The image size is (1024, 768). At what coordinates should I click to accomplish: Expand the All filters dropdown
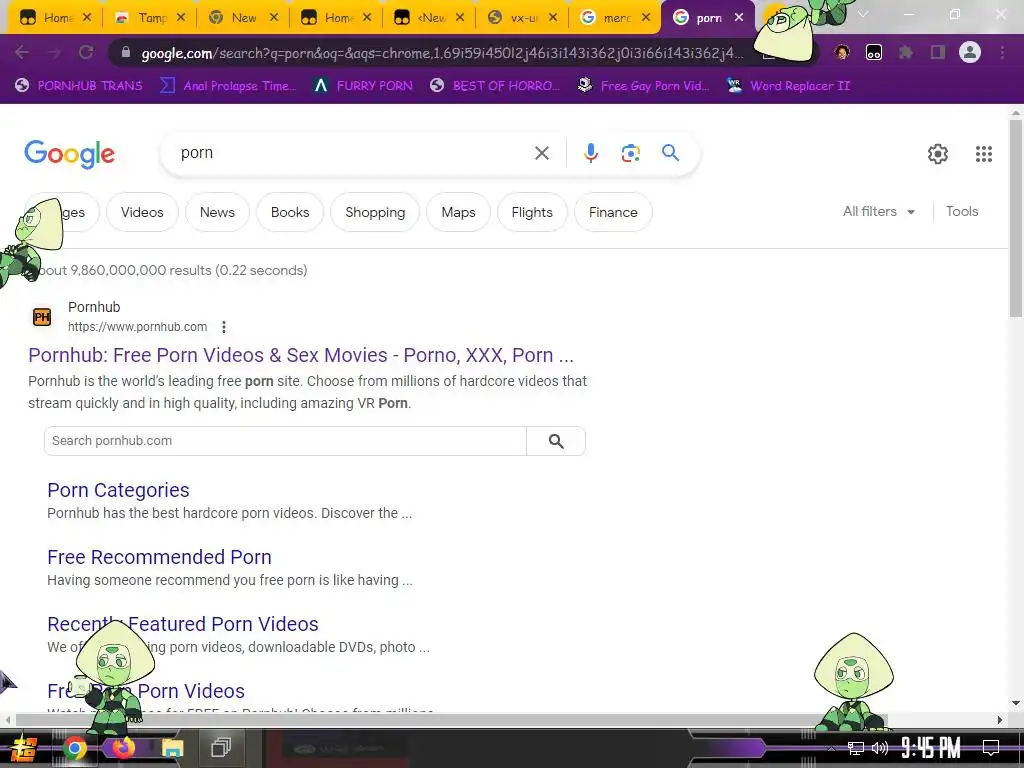(x=878, y=212)
